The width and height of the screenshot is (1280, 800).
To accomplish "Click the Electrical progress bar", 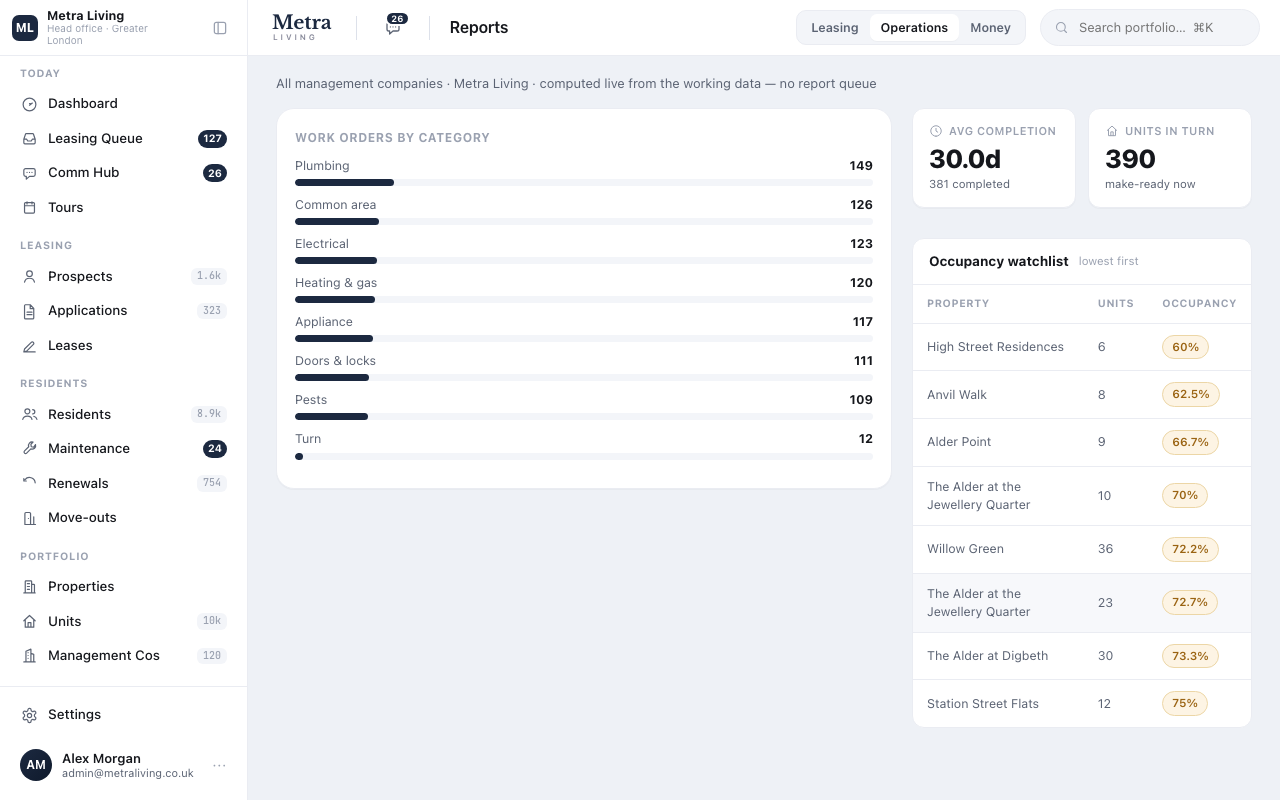I will click(584, 261).
